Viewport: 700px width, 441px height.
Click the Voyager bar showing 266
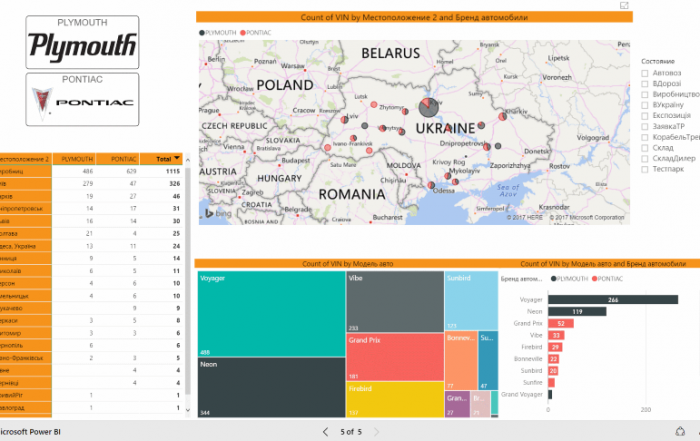pos(613,300)
